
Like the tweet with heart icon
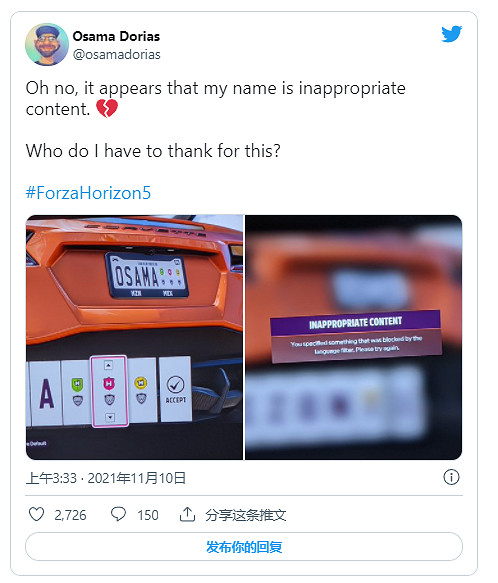36,515
